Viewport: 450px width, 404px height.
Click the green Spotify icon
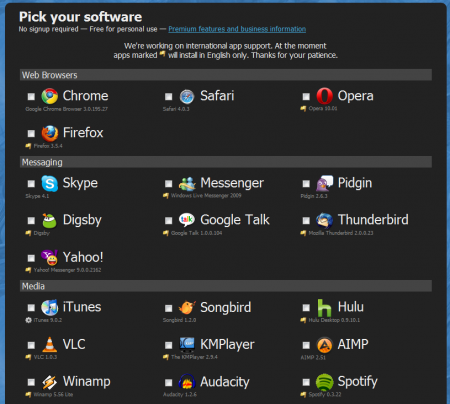pos(324,382)
